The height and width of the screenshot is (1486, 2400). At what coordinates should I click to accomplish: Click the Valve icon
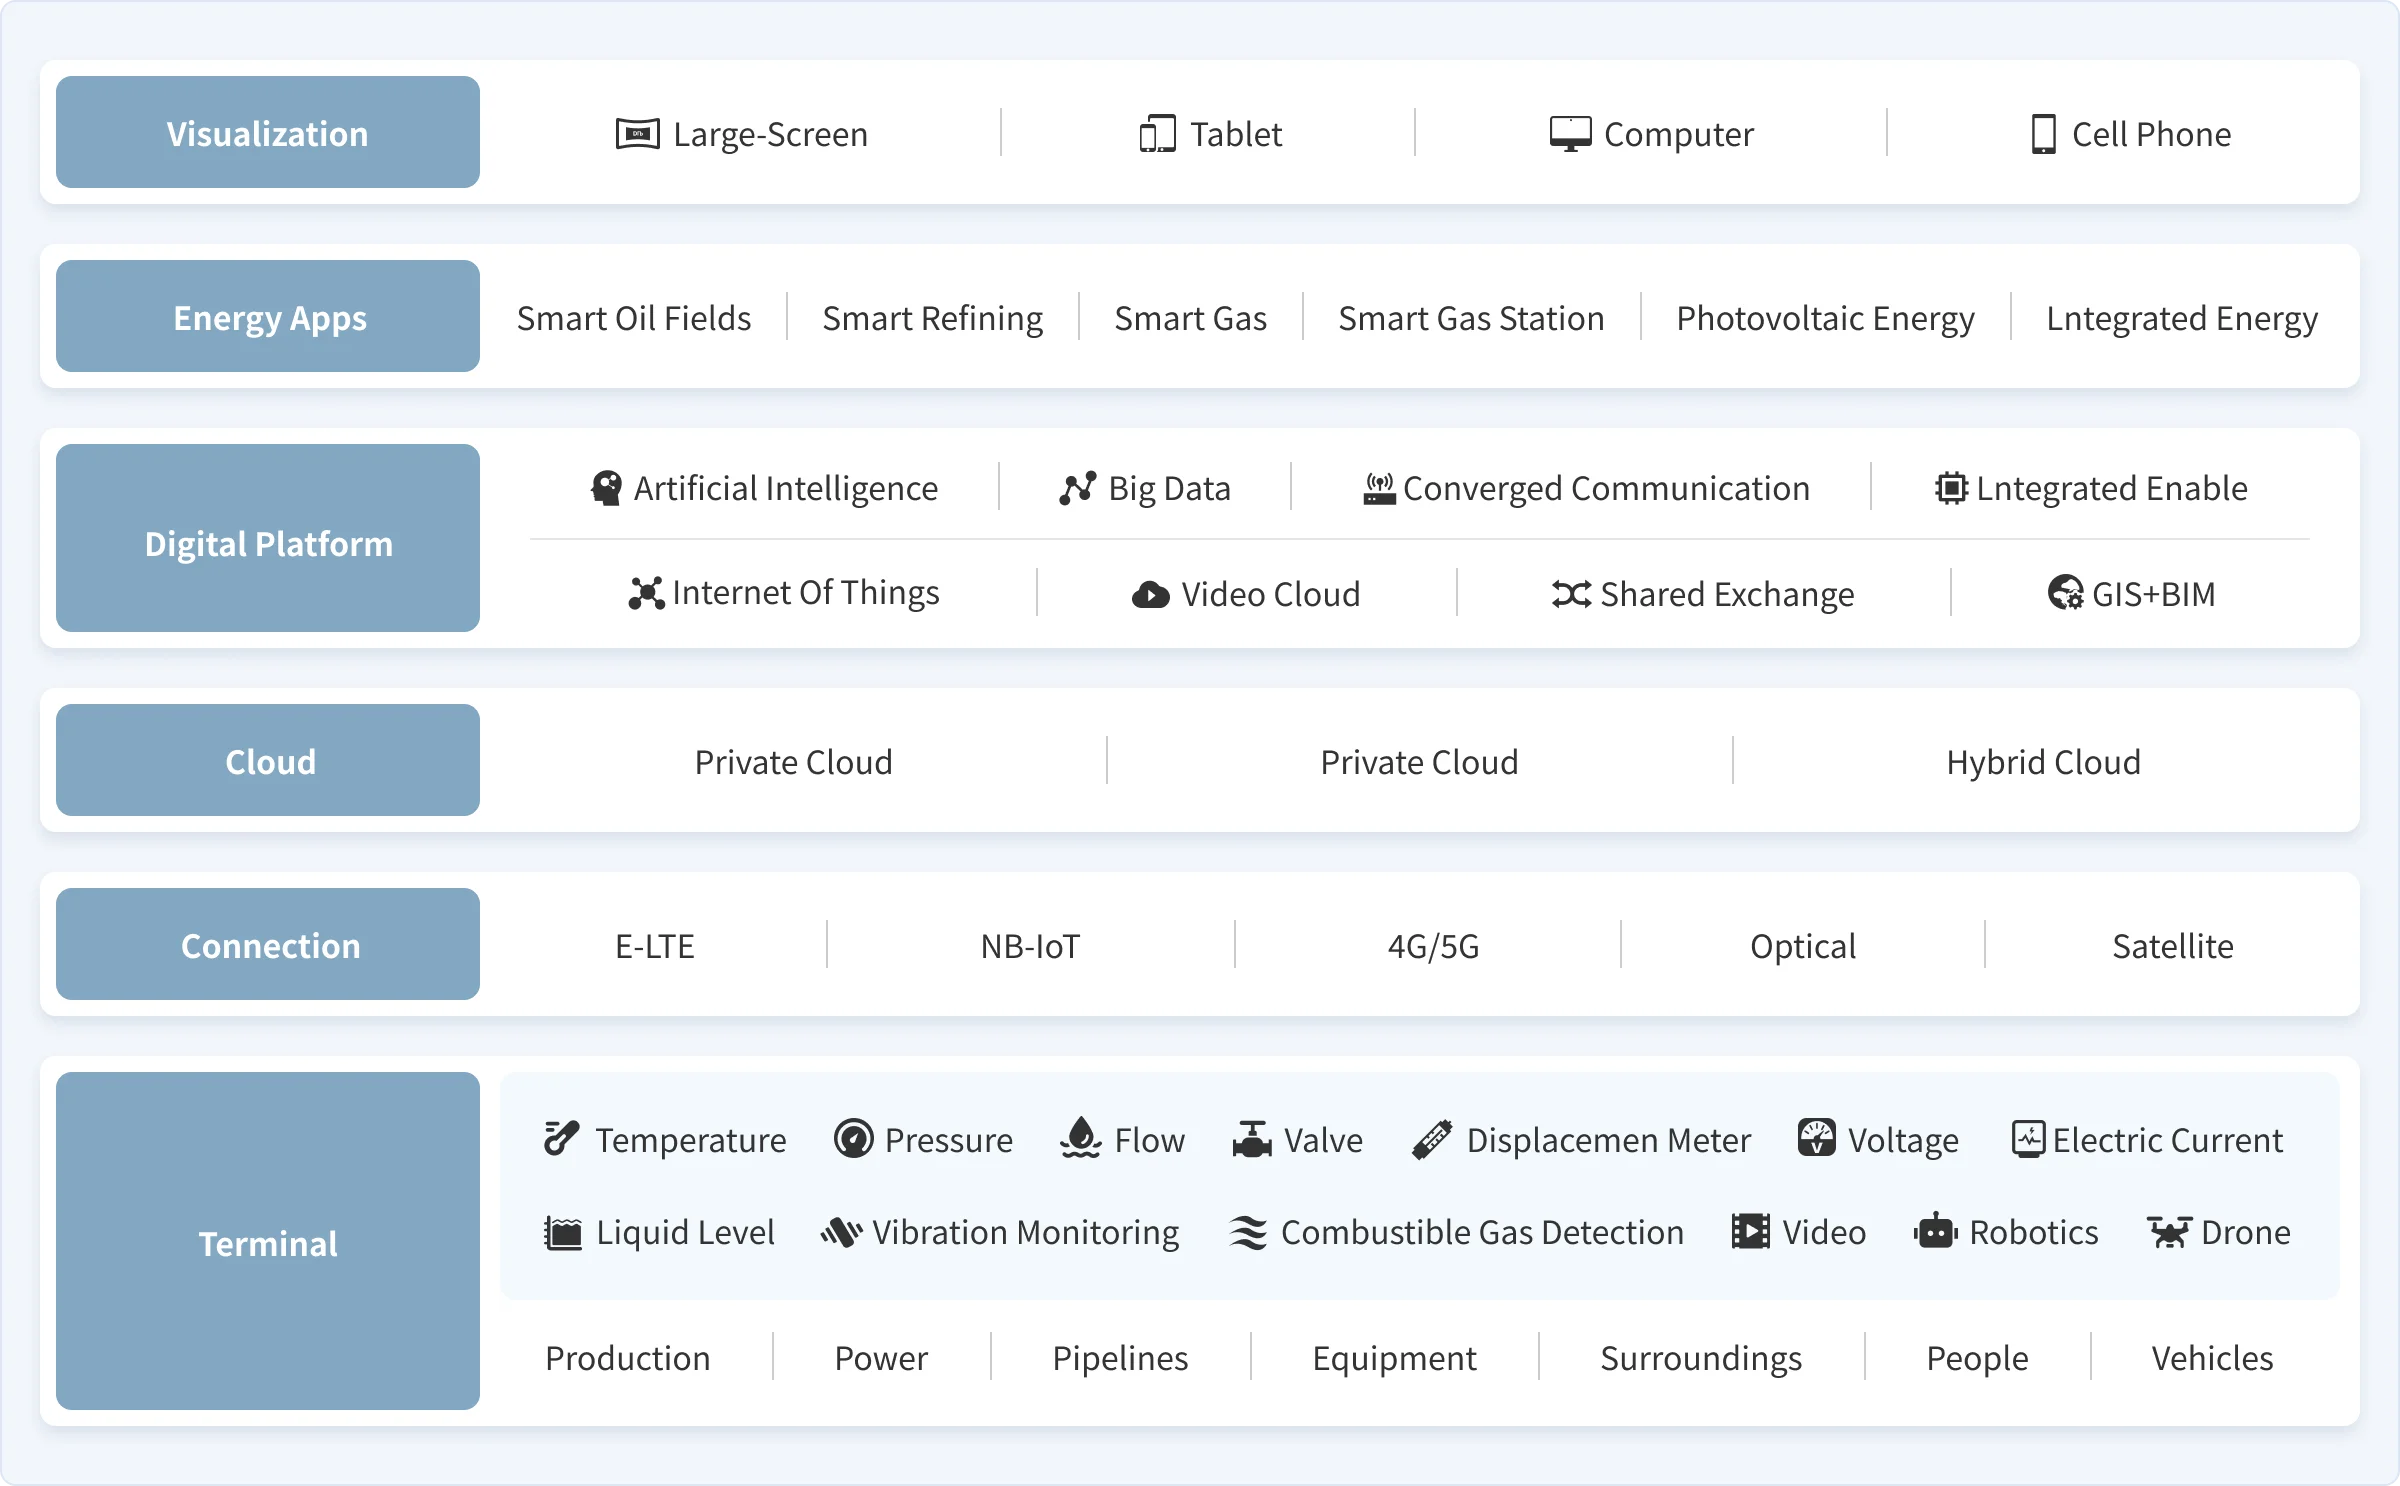pos(1252,1139)
